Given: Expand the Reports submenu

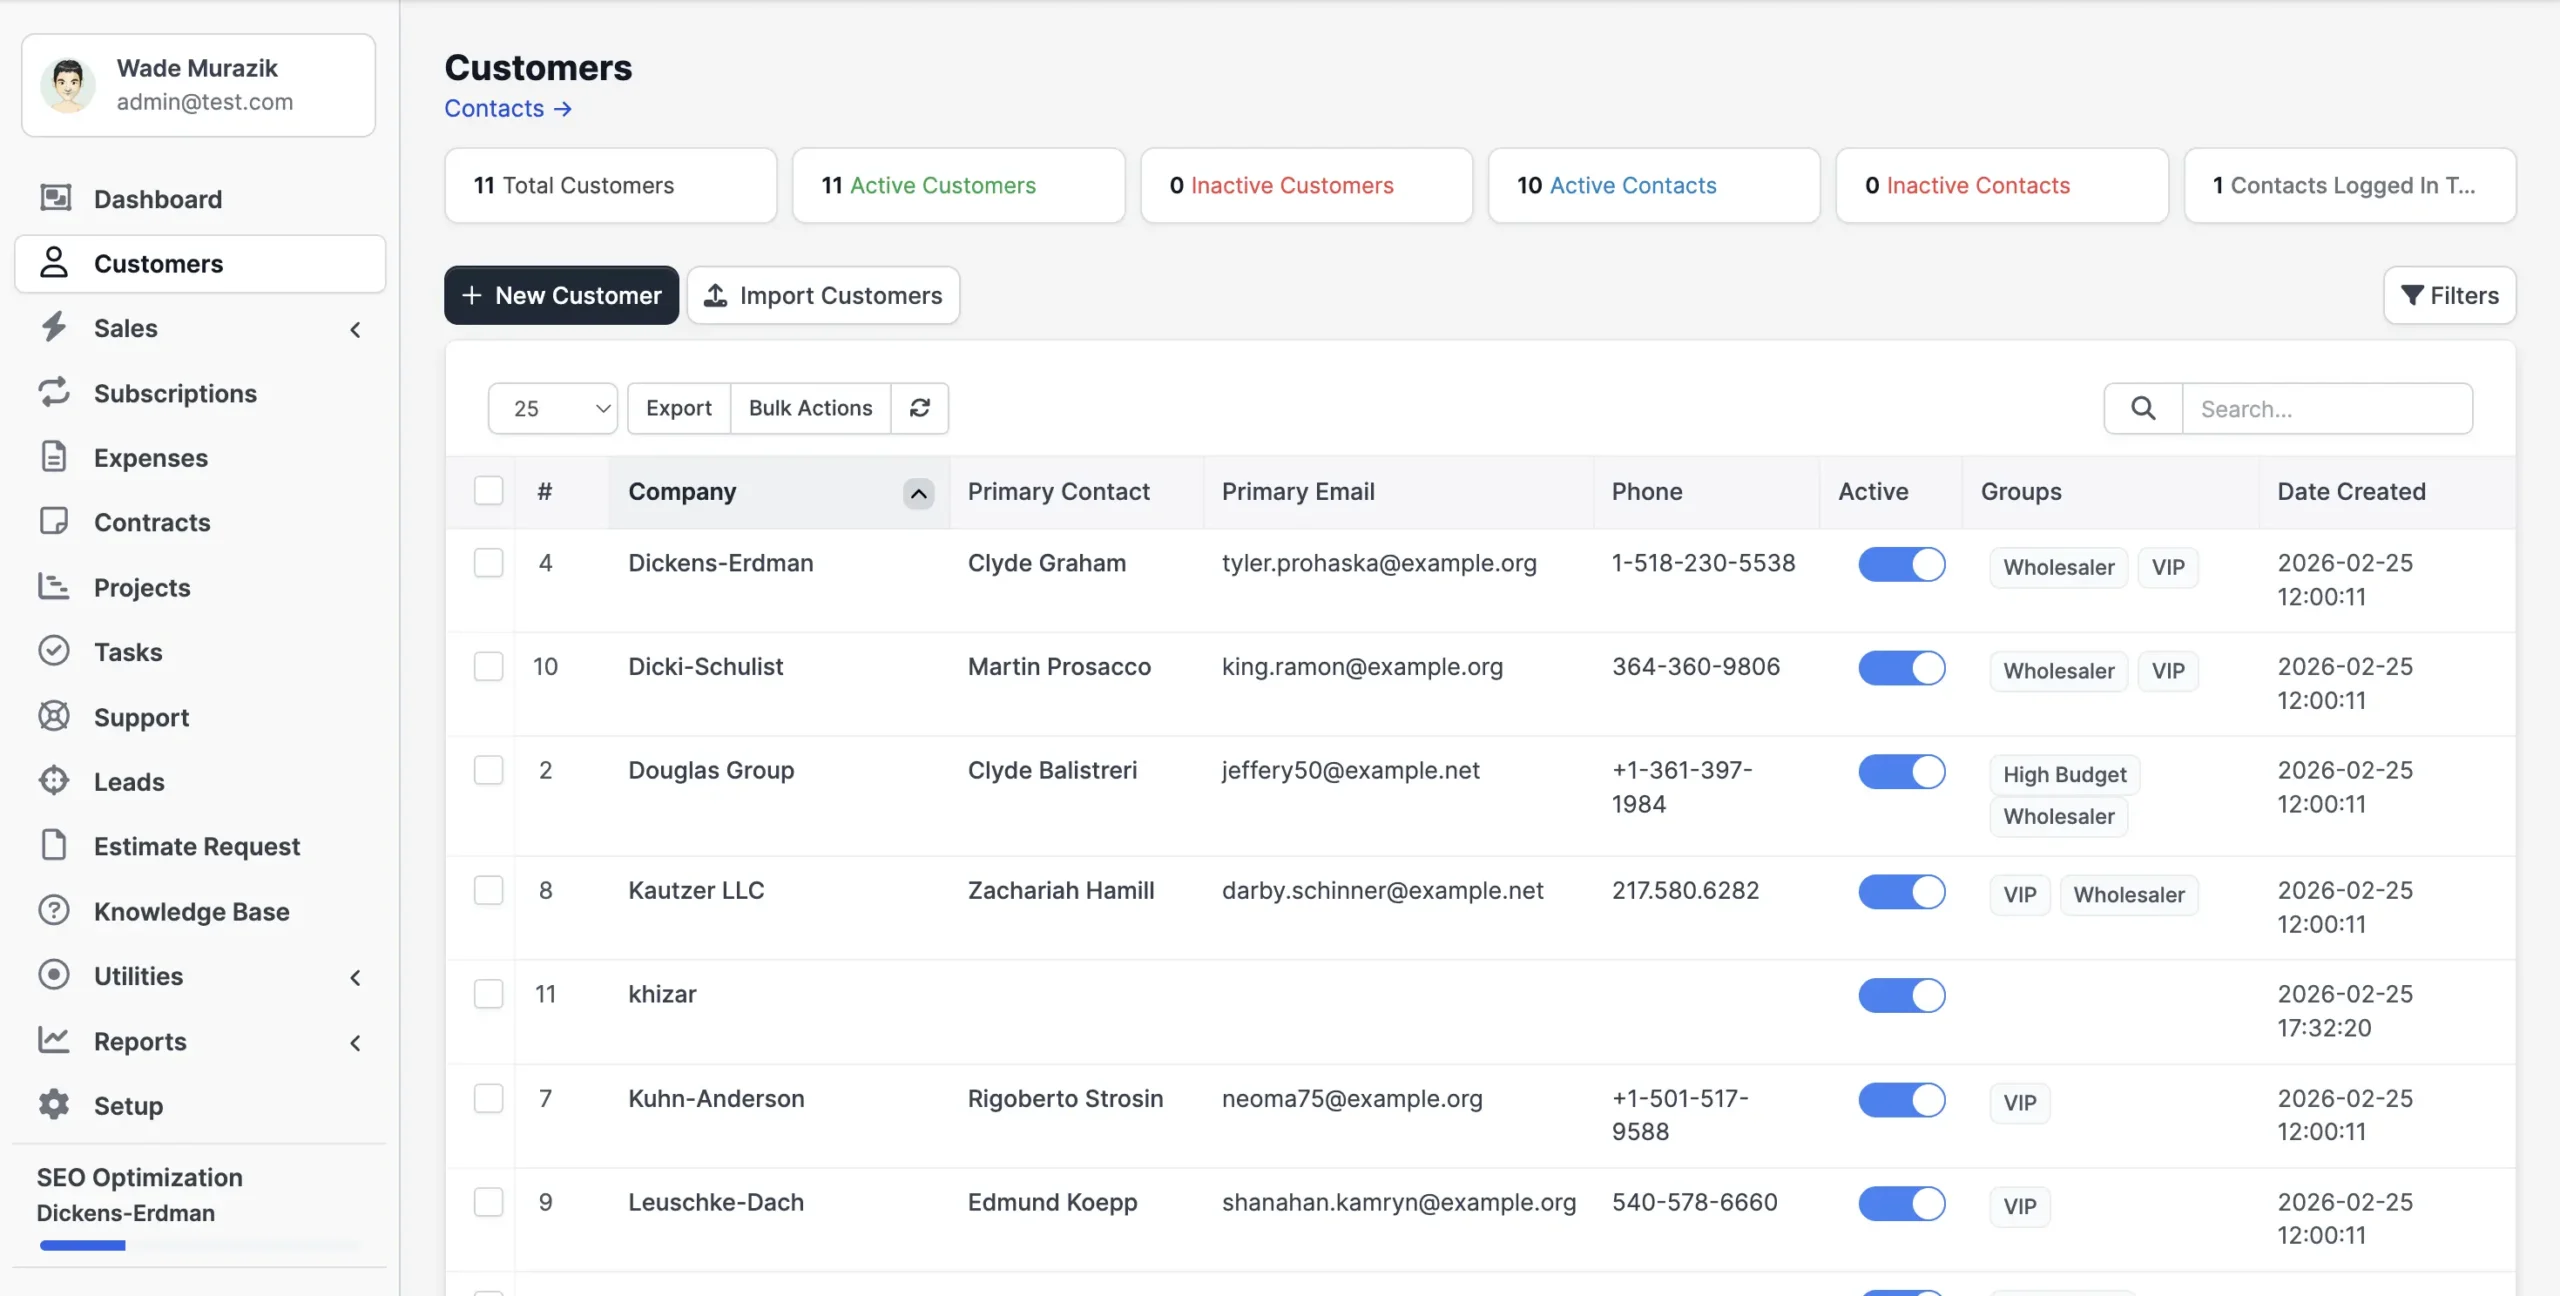Looking at the screenshot, I should (356, 1042).
